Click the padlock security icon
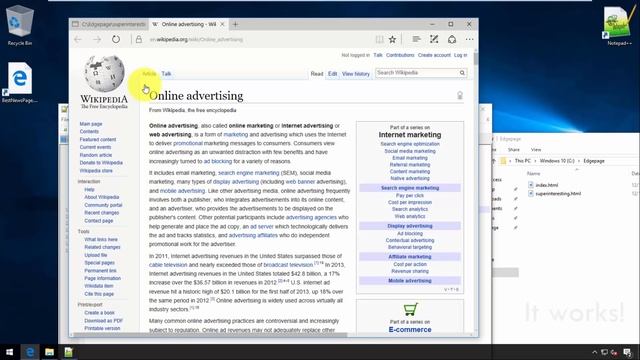 (139, 40)
